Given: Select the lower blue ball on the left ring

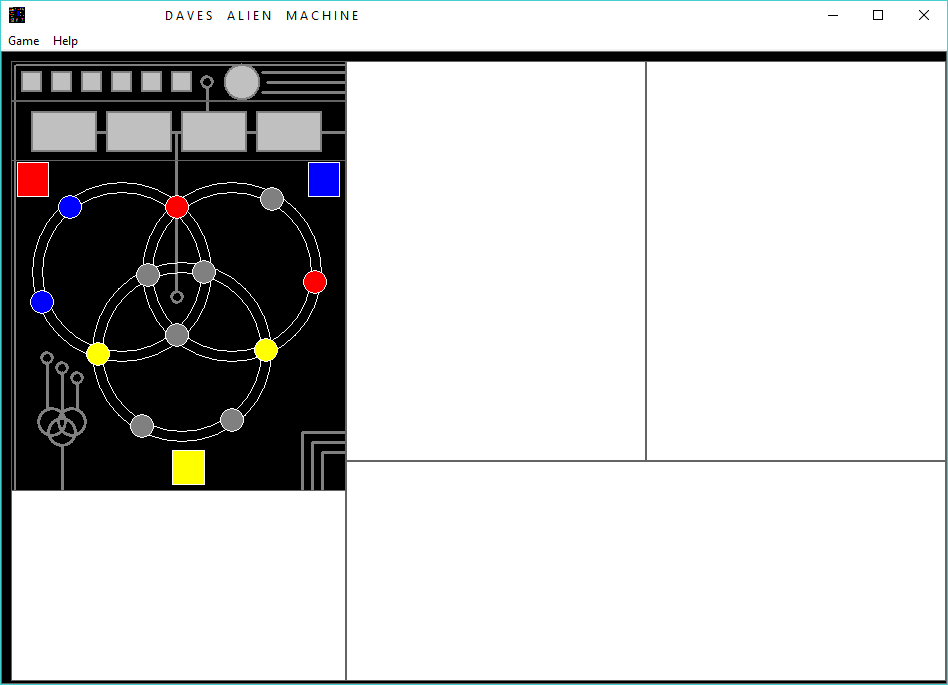Looking at the screenshot, I should click(42, 302).
